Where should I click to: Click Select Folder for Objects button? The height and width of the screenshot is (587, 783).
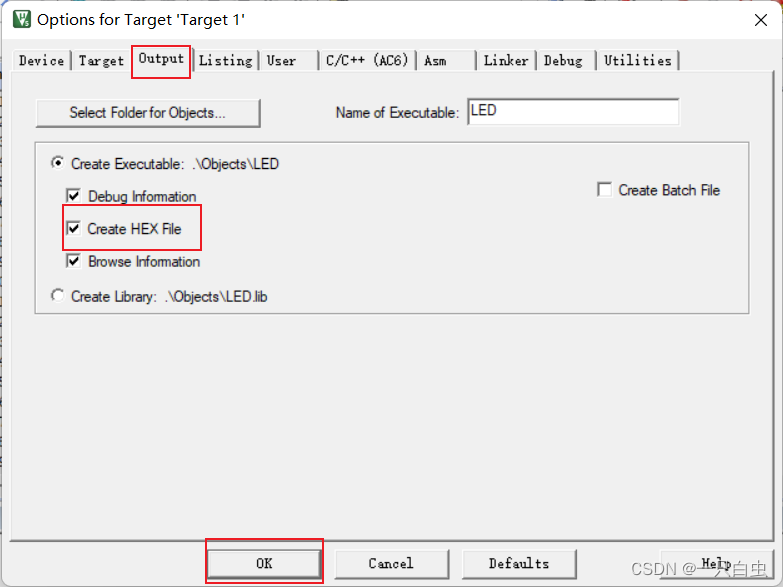148,113
